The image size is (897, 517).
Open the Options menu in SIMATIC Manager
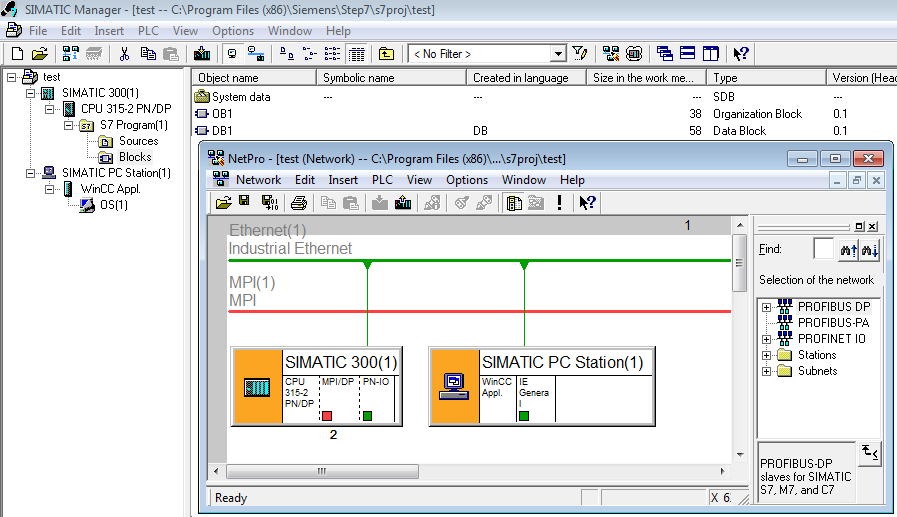(x=233, y=31)
